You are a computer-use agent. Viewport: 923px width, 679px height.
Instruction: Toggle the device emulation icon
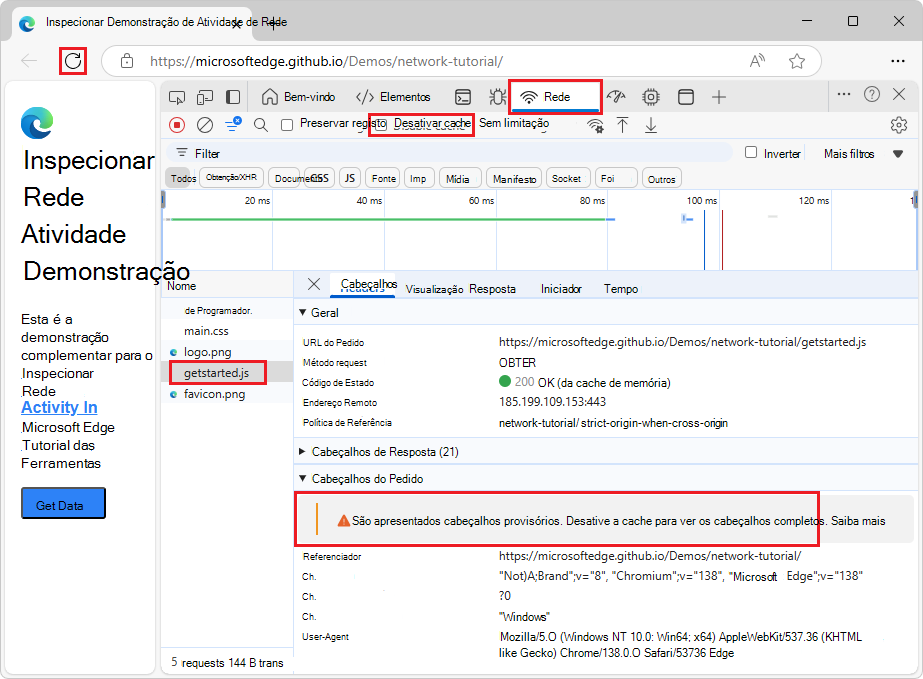(x=205, y=97)
